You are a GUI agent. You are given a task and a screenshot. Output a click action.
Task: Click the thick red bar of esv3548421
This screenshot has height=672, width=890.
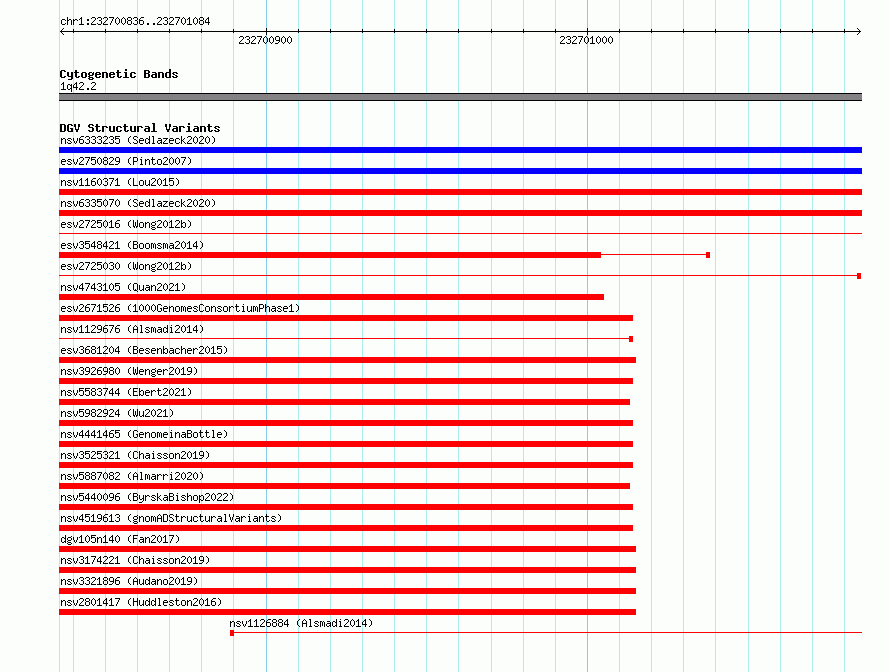point(330,255)
